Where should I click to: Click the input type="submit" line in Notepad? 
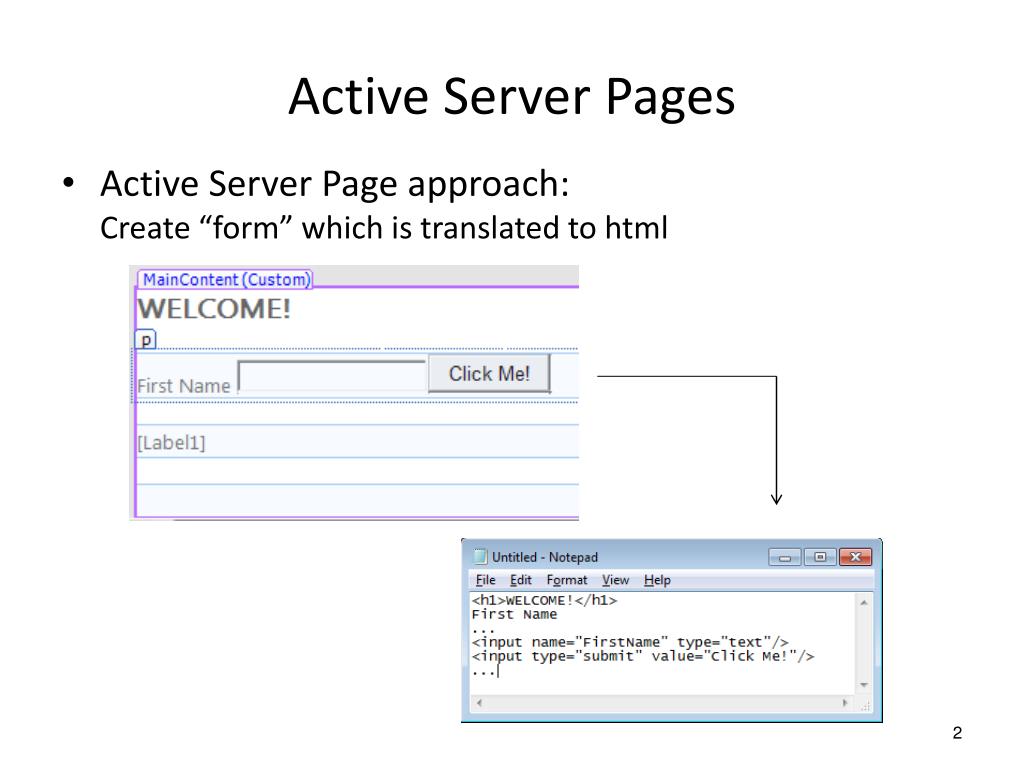(643, 656)
